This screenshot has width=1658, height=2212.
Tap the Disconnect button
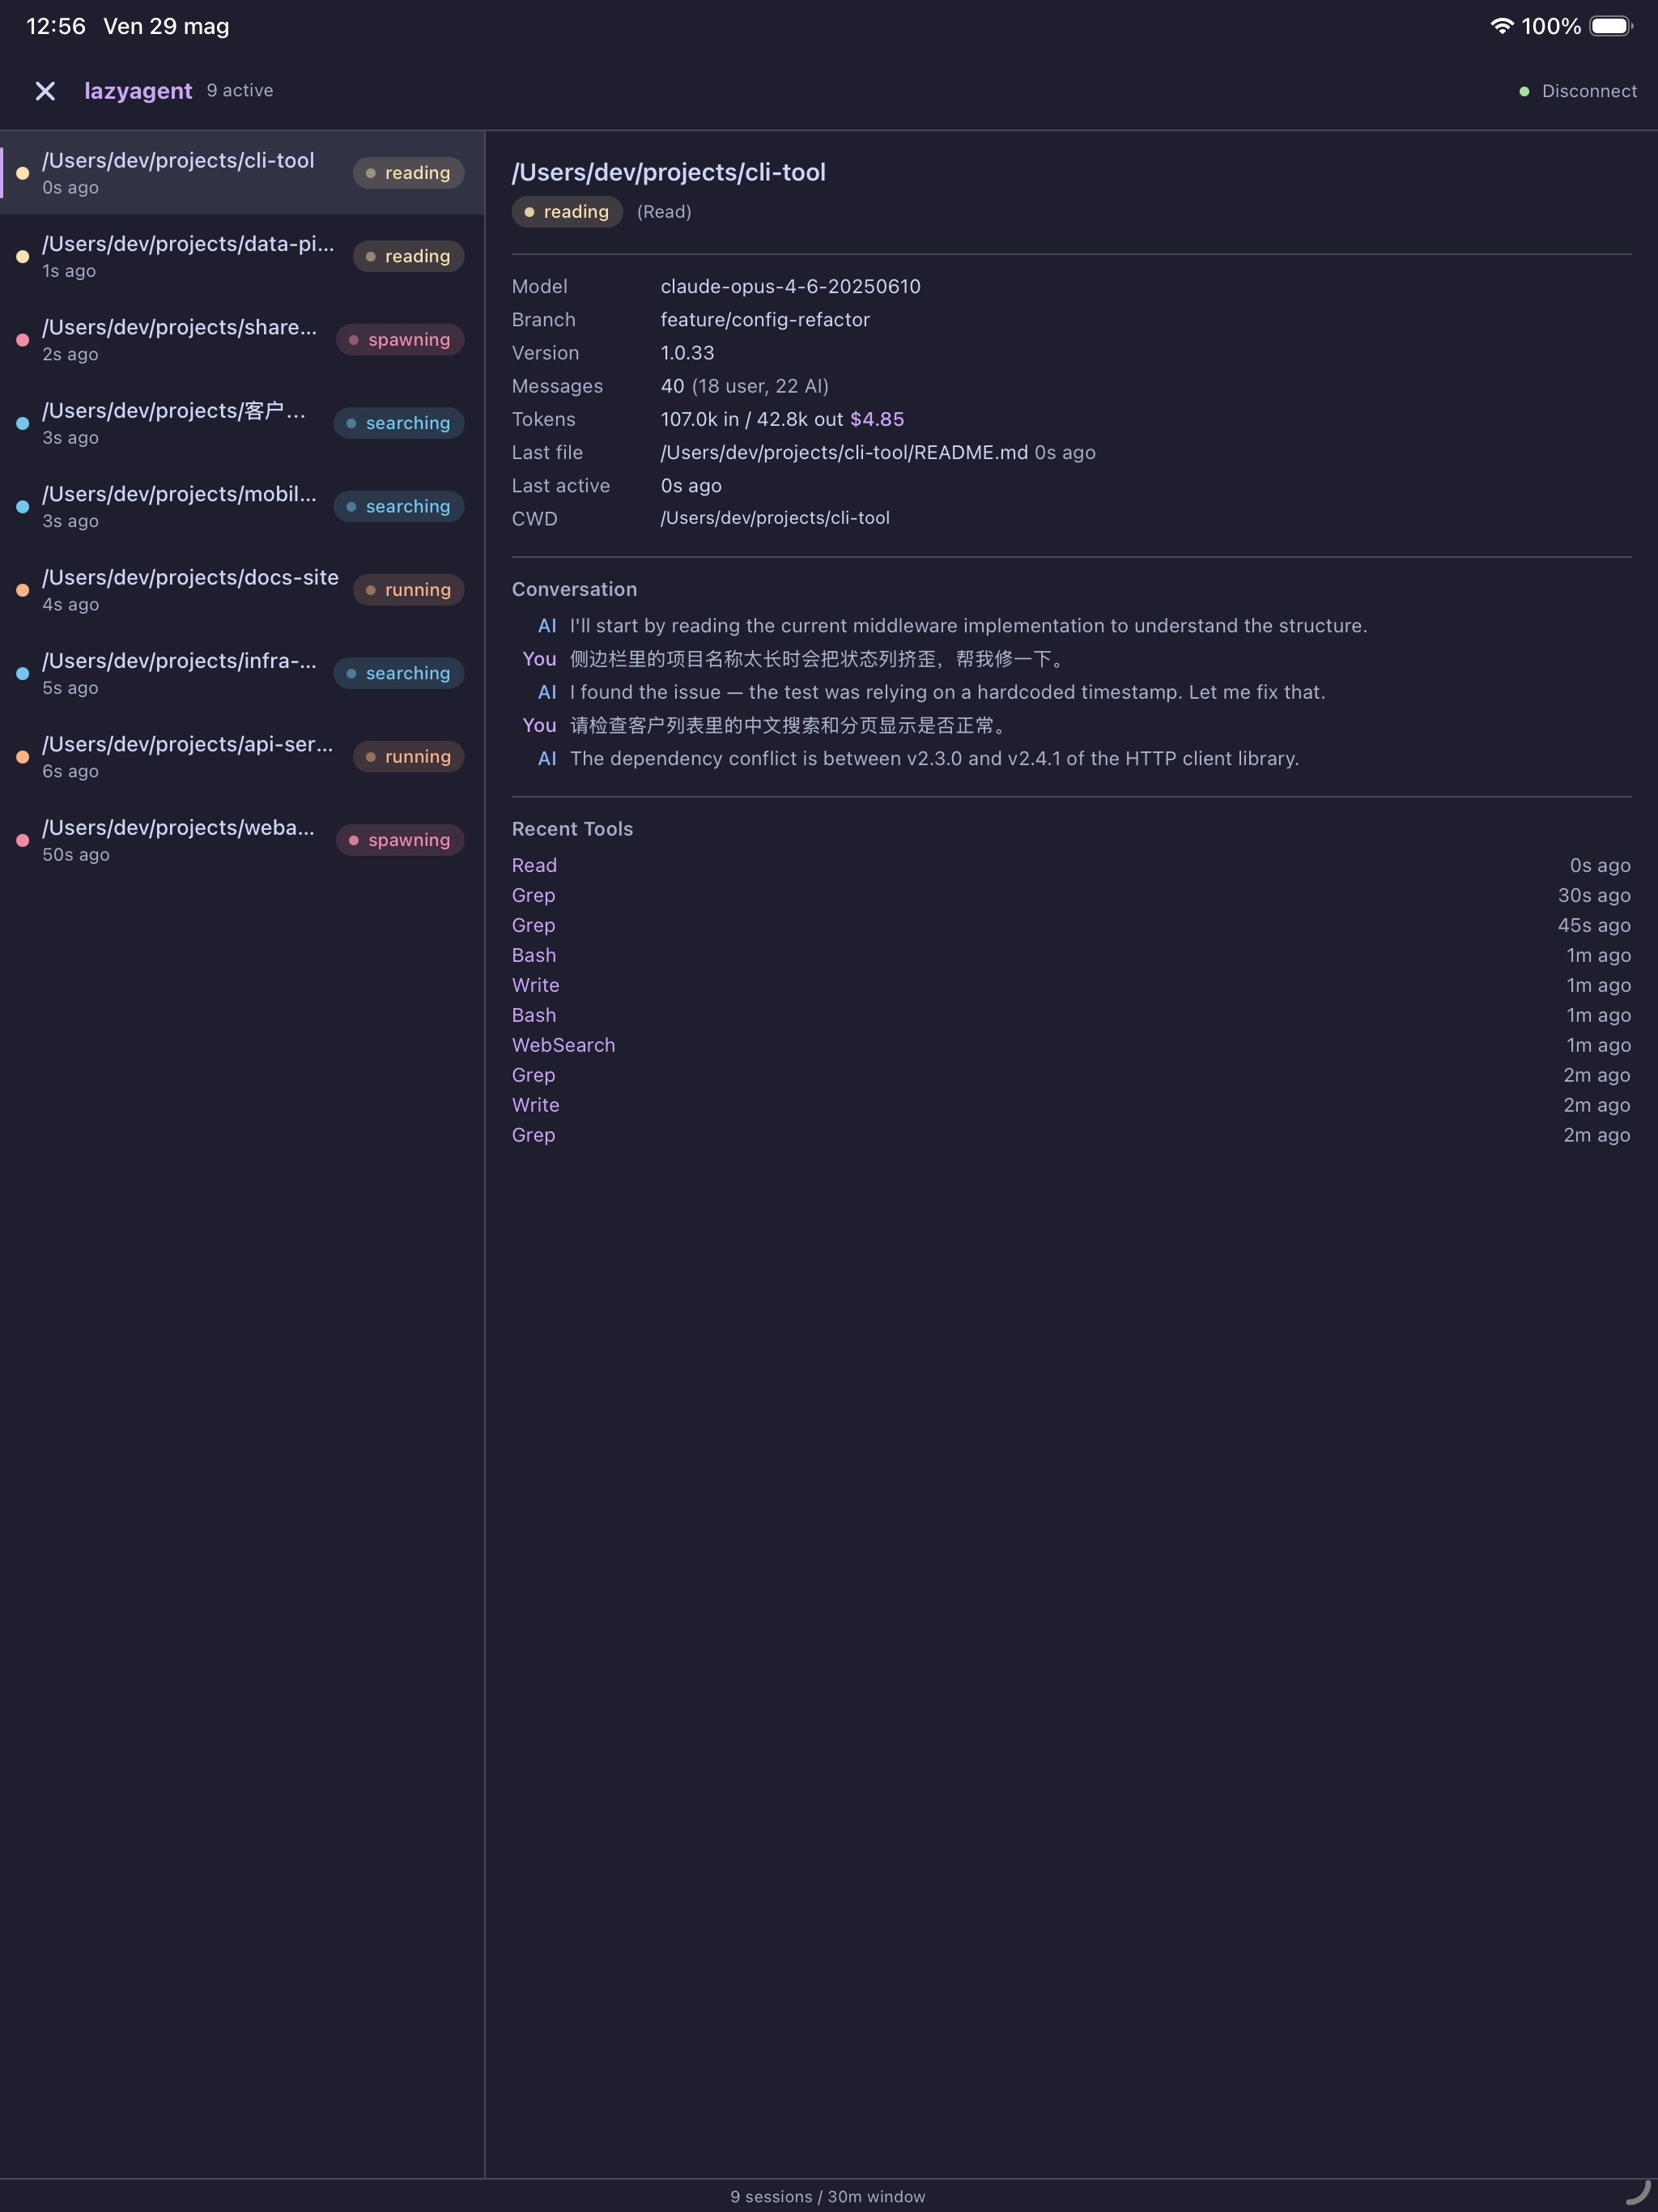pos(1589,91)
